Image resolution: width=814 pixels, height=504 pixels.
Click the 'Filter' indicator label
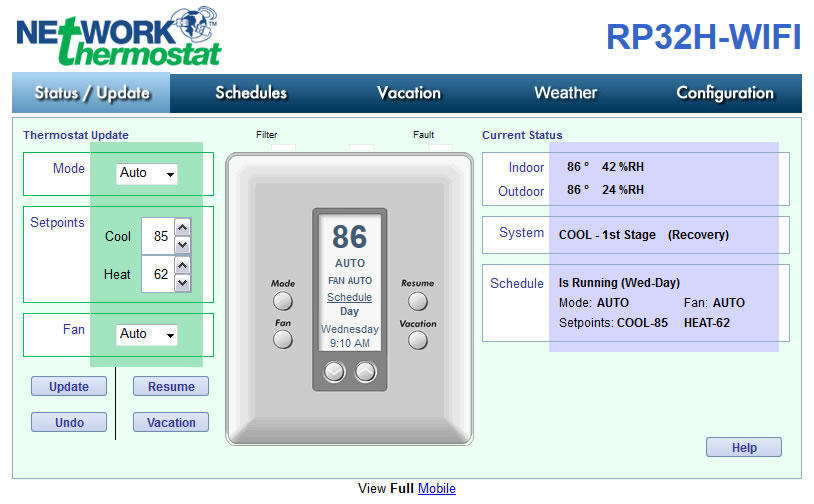pos(266,135)
